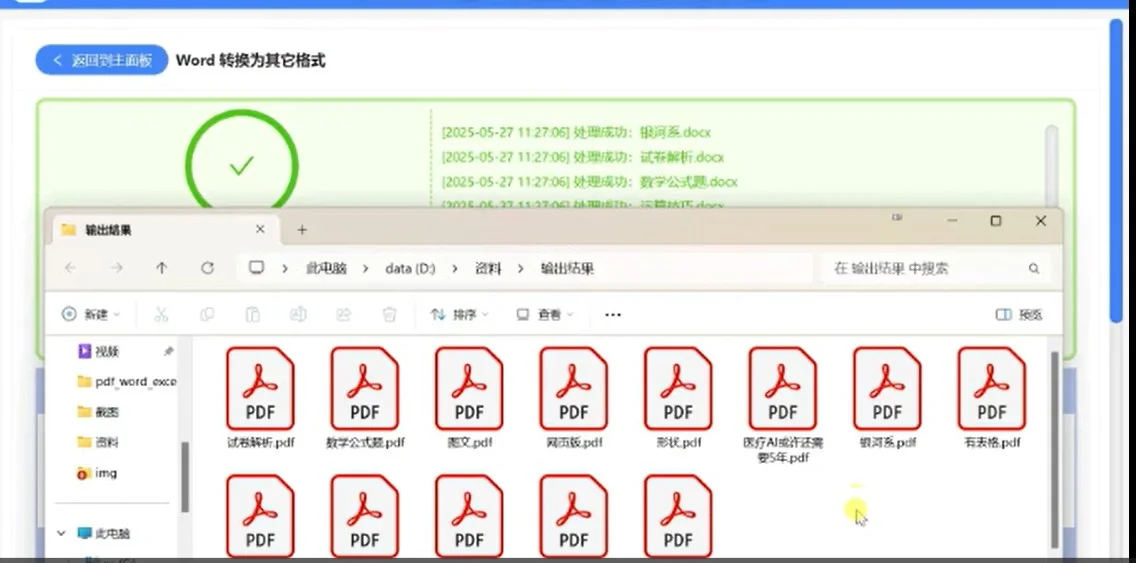1136x563 pixels.
Task: Expand the chevron before 此电脑 in breadcrumb
Action: [285, 269]
